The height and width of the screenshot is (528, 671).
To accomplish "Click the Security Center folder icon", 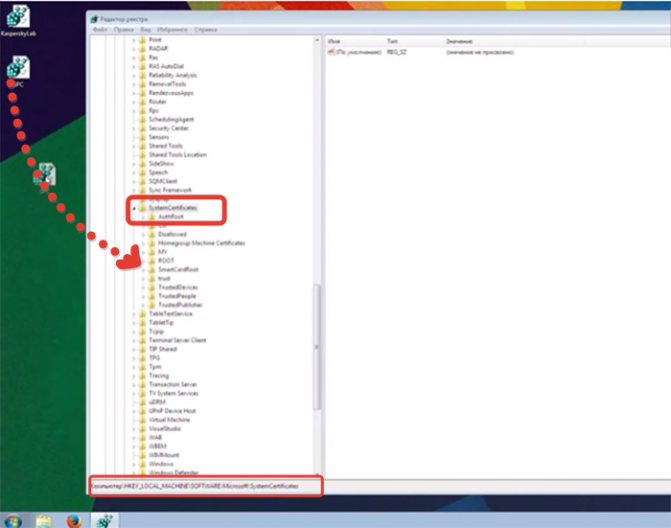I will click(x=143, y=128).
